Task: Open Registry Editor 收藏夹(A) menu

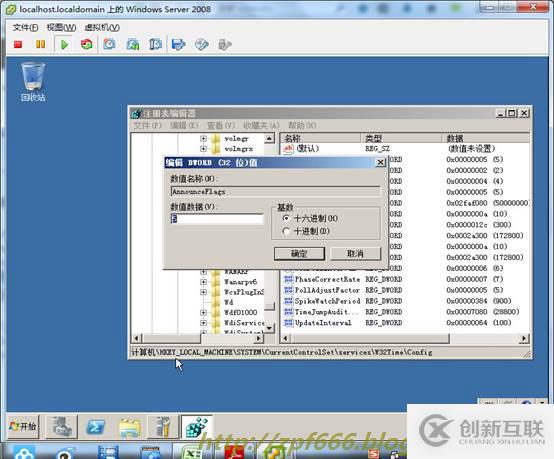Action: [261, 125]
